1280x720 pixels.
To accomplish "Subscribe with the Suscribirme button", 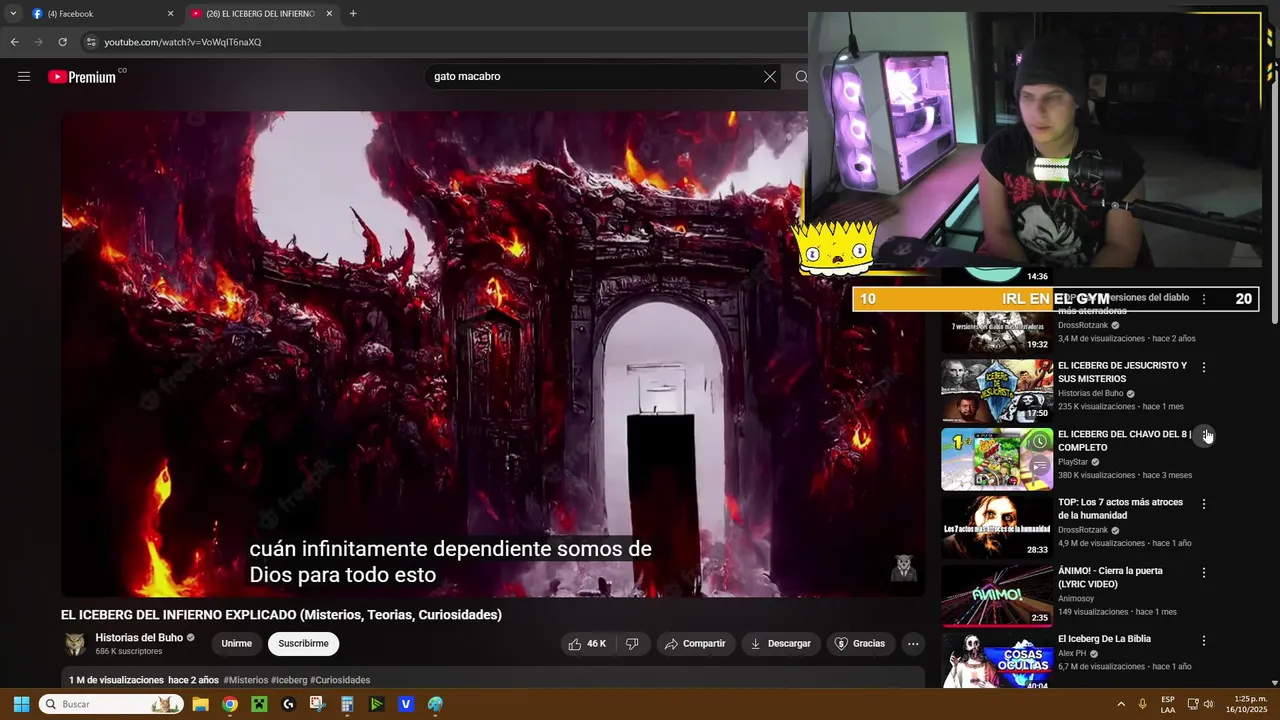I will click(303, 644).
